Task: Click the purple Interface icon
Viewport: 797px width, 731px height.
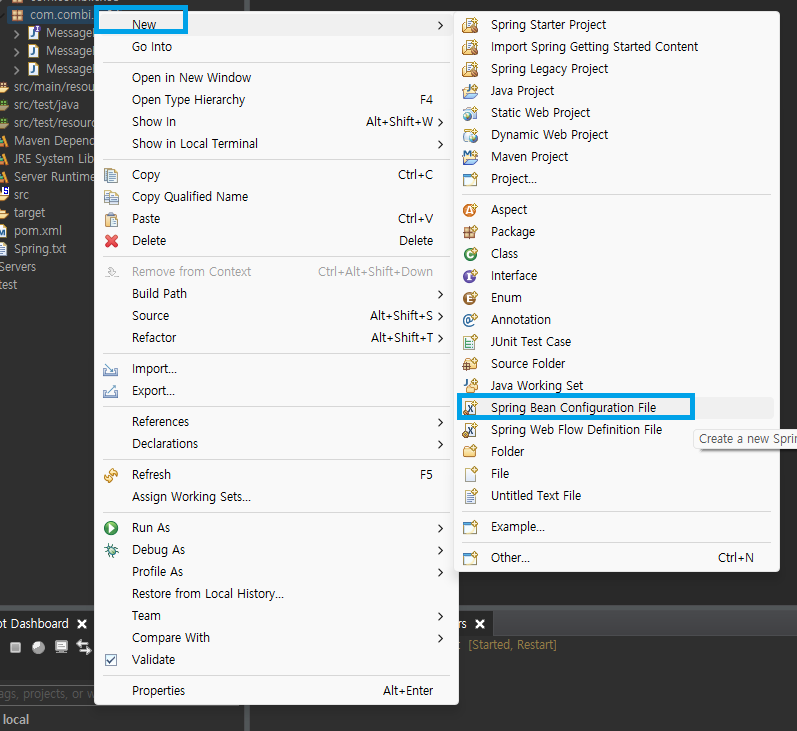Action: pyautogui.click(x=470, y=276)
